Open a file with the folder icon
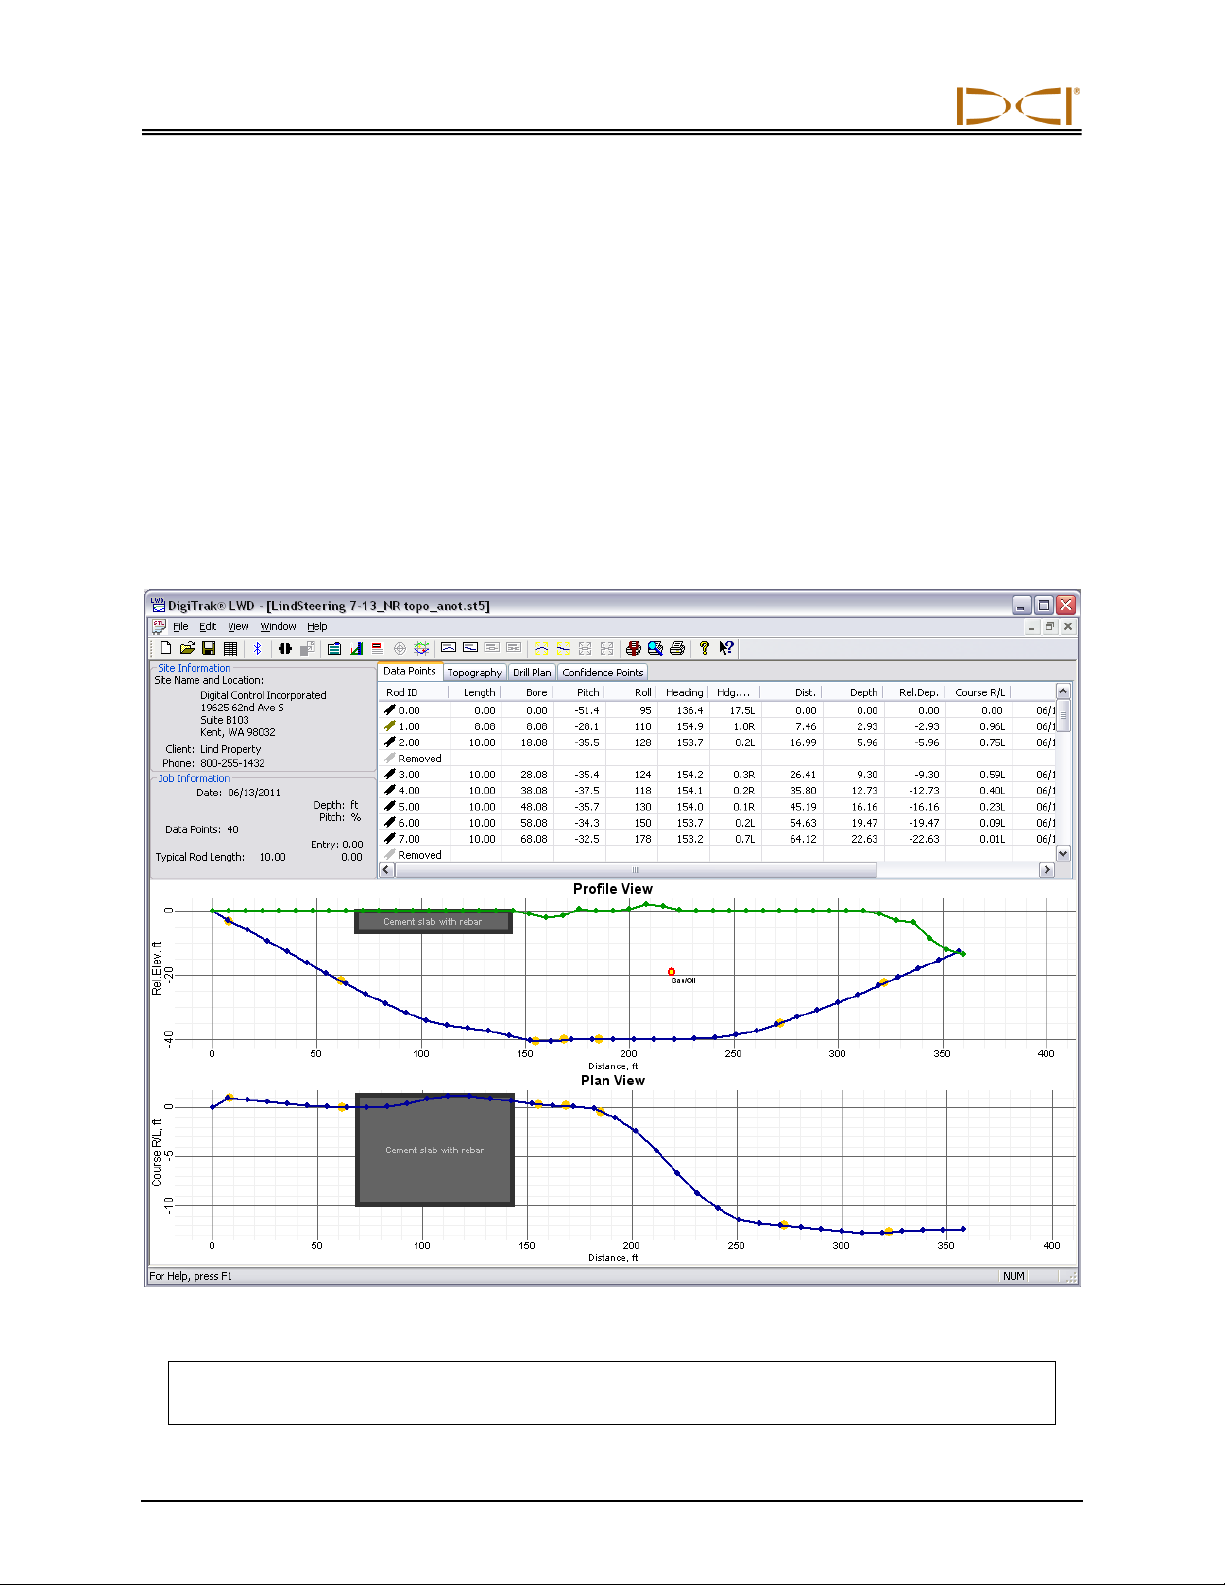The width and height of the screenshot is (1225, 1585). click(x=187, y=648)
